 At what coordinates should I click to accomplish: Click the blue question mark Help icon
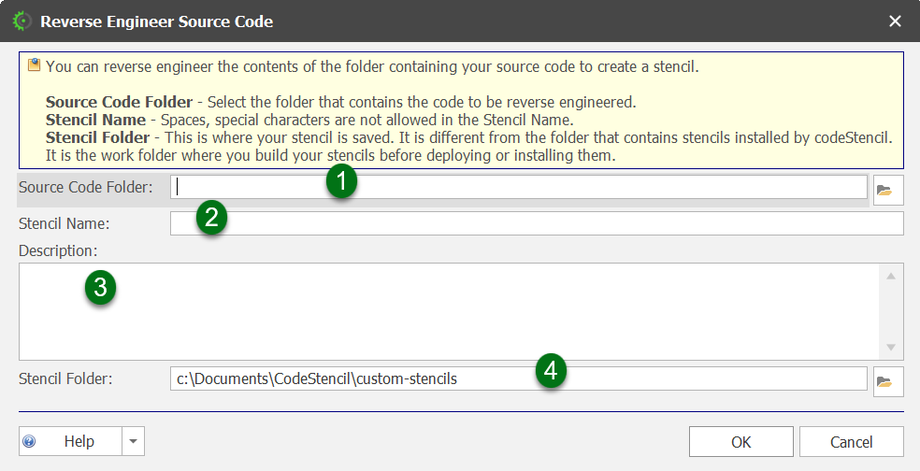pos(30,441)
